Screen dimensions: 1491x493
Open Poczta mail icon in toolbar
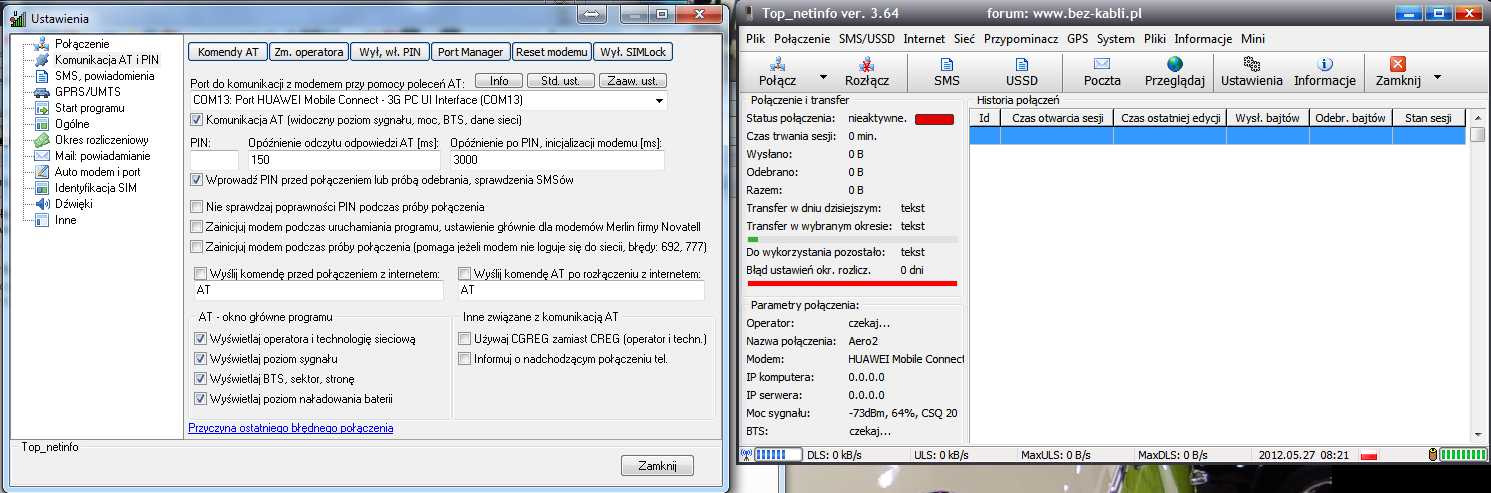tap(1102, 64)
